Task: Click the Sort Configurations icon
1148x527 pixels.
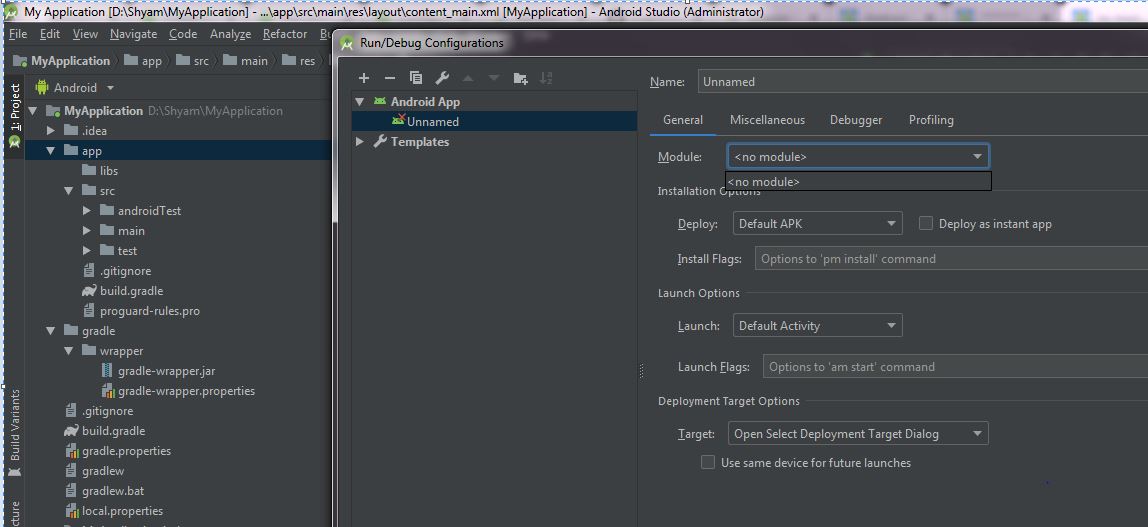Action: point(546,78)
